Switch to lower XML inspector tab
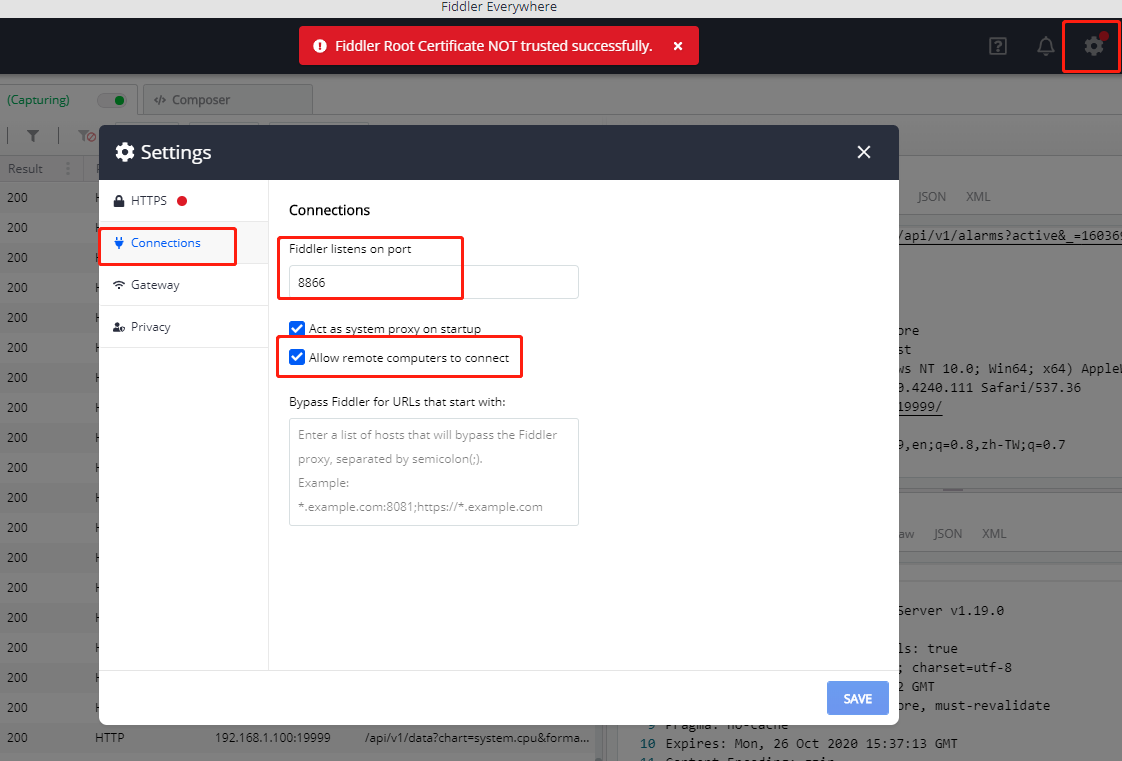Screen dimensions: 1122x761 pos(994,534)
